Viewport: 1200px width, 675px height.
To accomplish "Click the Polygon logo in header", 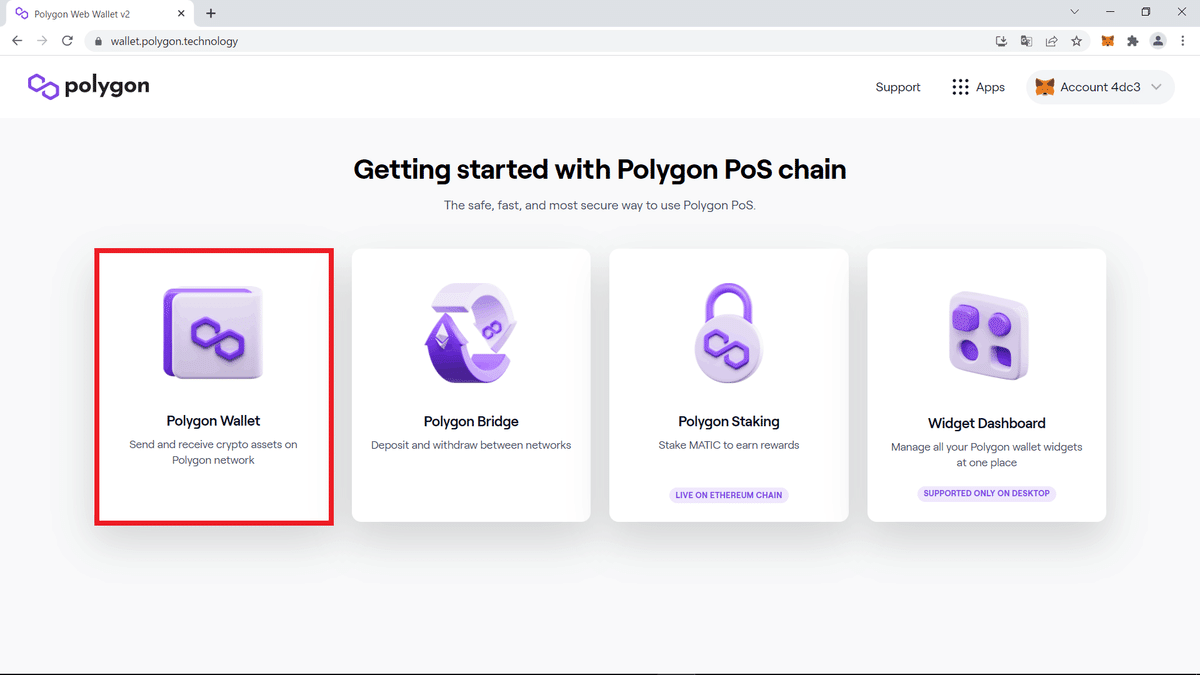I will (88, 86).
